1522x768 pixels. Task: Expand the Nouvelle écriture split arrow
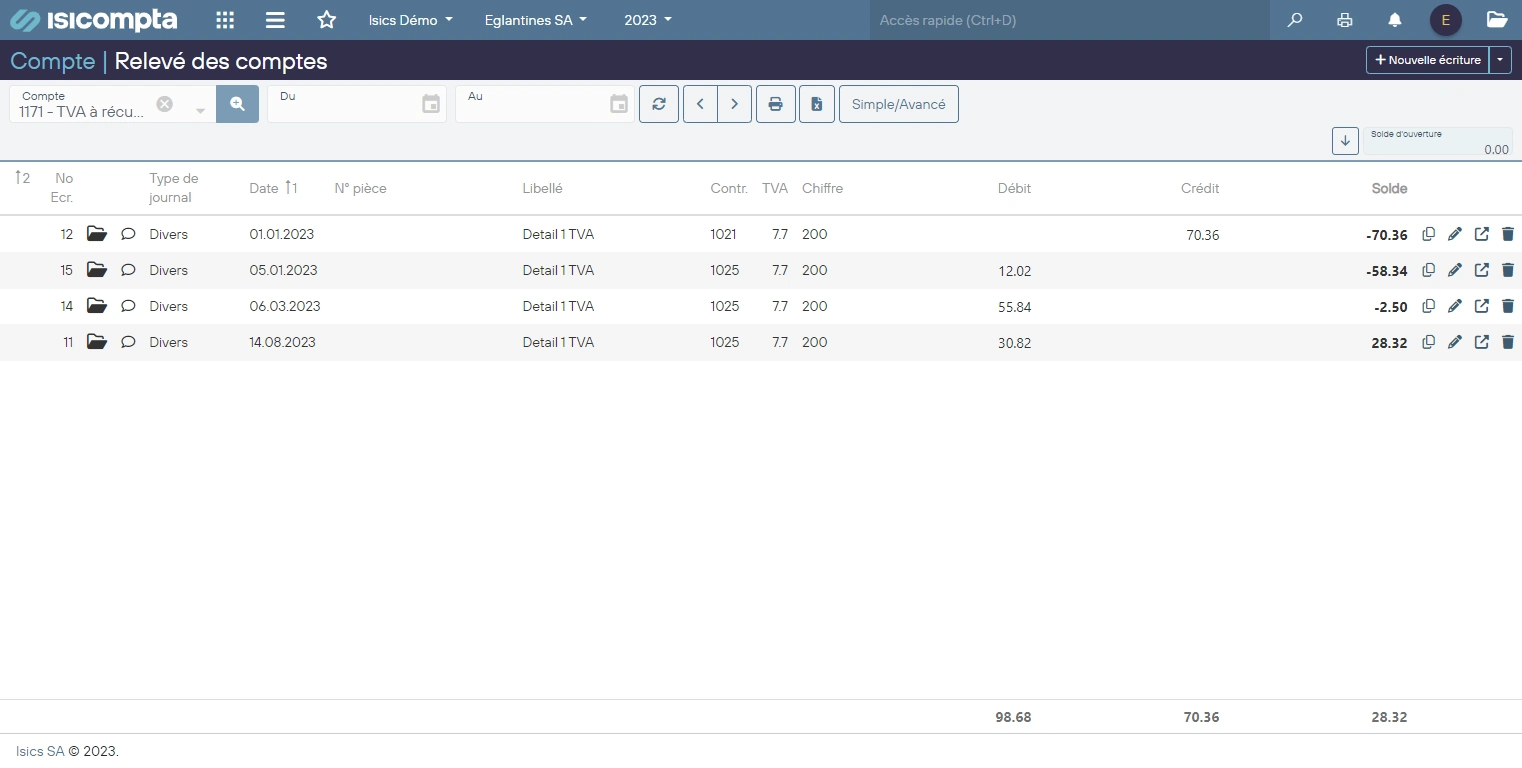[1500, 60]
